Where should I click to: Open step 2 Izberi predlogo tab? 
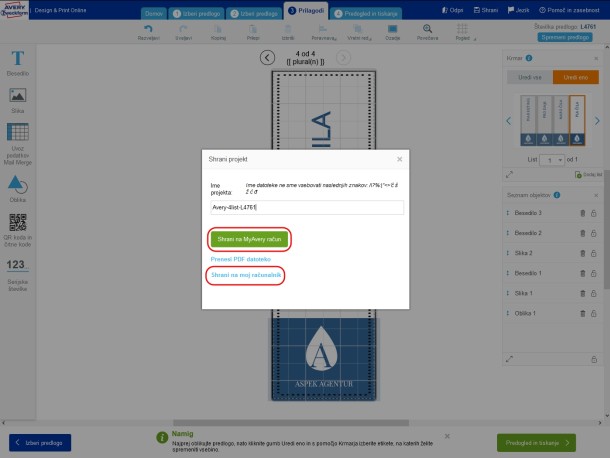click(x=254, y=14)
